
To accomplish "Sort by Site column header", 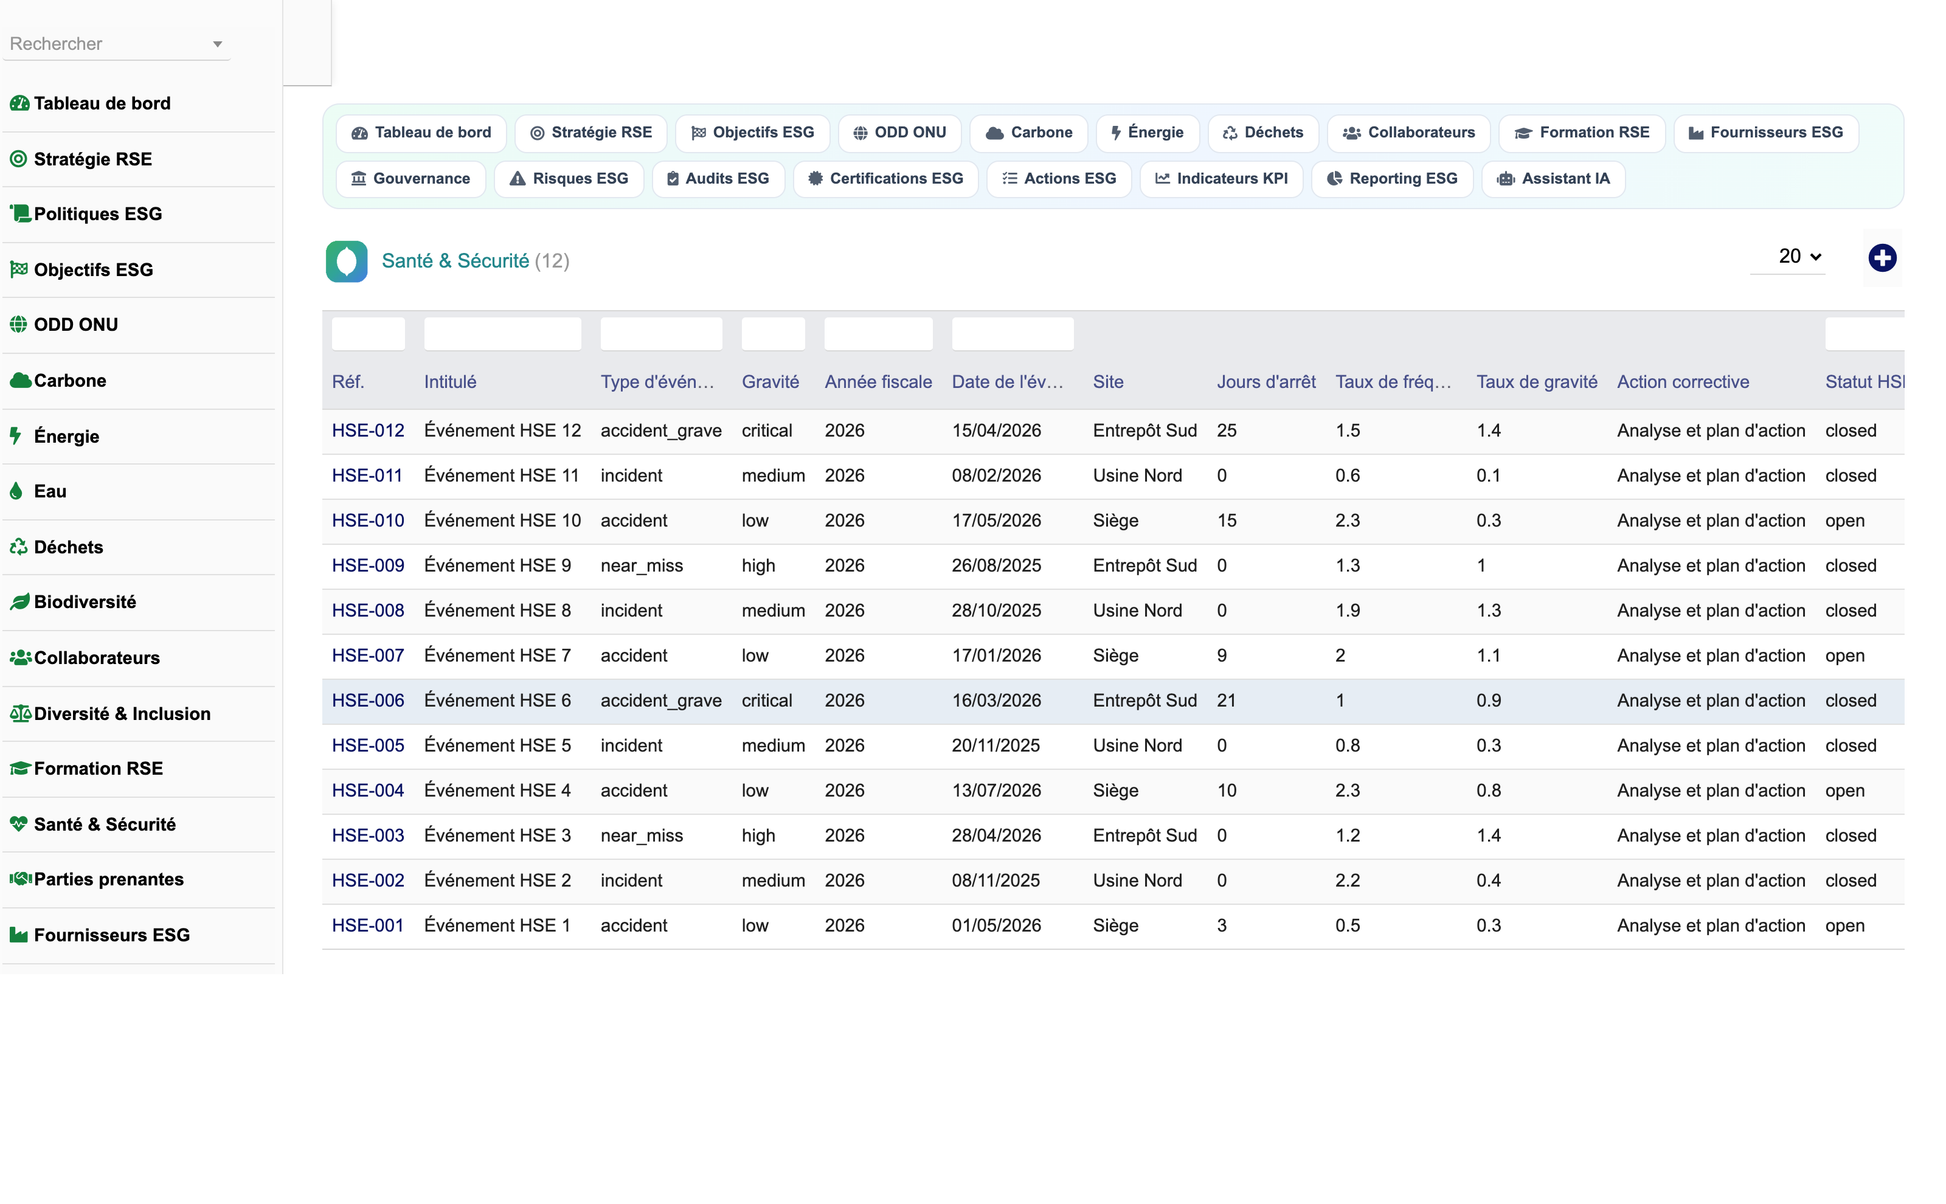I will 1108,382.
